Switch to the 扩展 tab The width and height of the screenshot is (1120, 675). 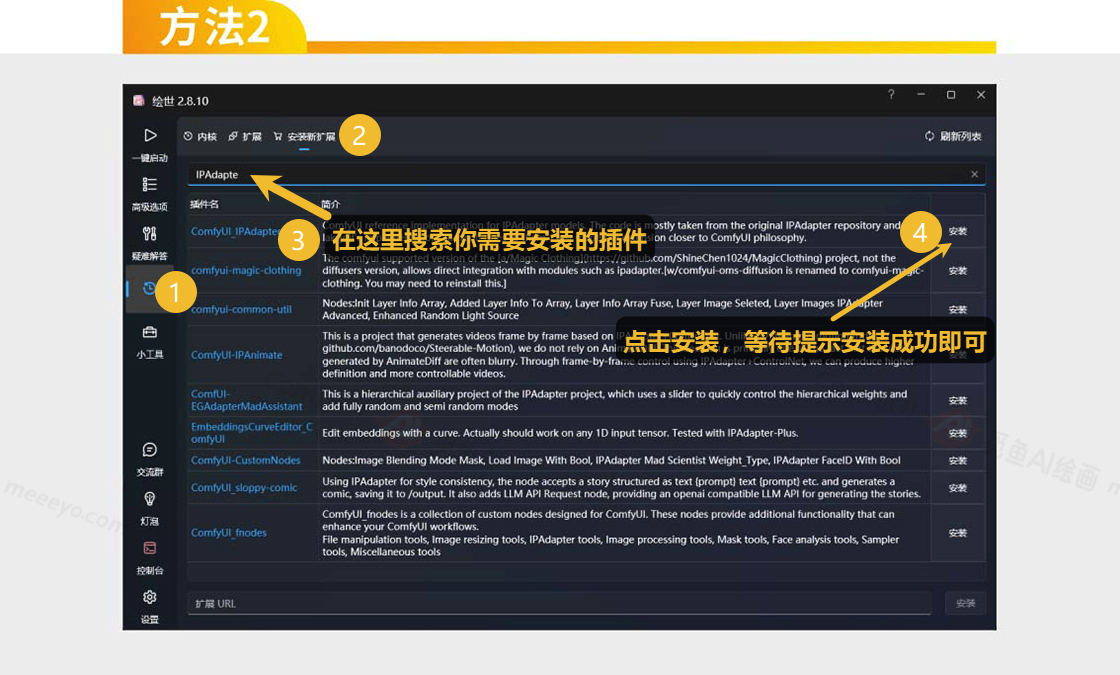pos(245,137)
